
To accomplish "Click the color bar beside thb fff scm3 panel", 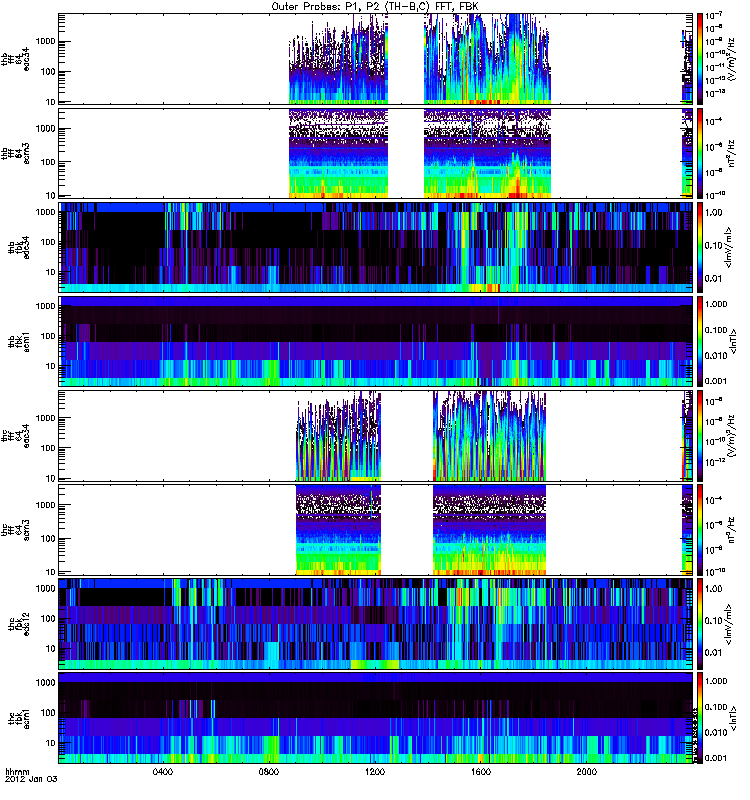I will pos(700,153).
